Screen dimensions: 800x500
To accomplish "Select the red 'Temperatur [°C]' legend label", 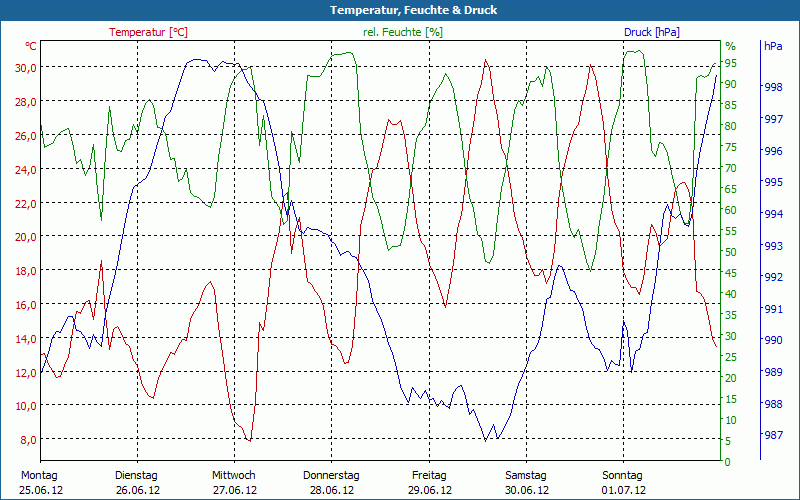I will [148, 32].
